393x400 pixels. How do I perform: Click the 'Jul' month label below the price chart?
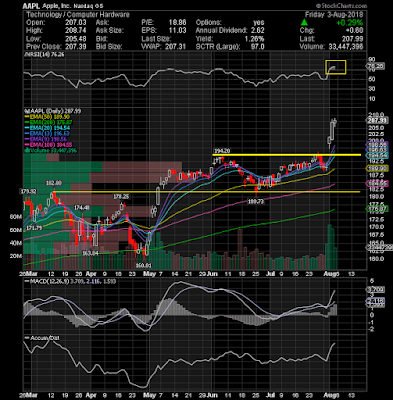(x=271, y=274)
